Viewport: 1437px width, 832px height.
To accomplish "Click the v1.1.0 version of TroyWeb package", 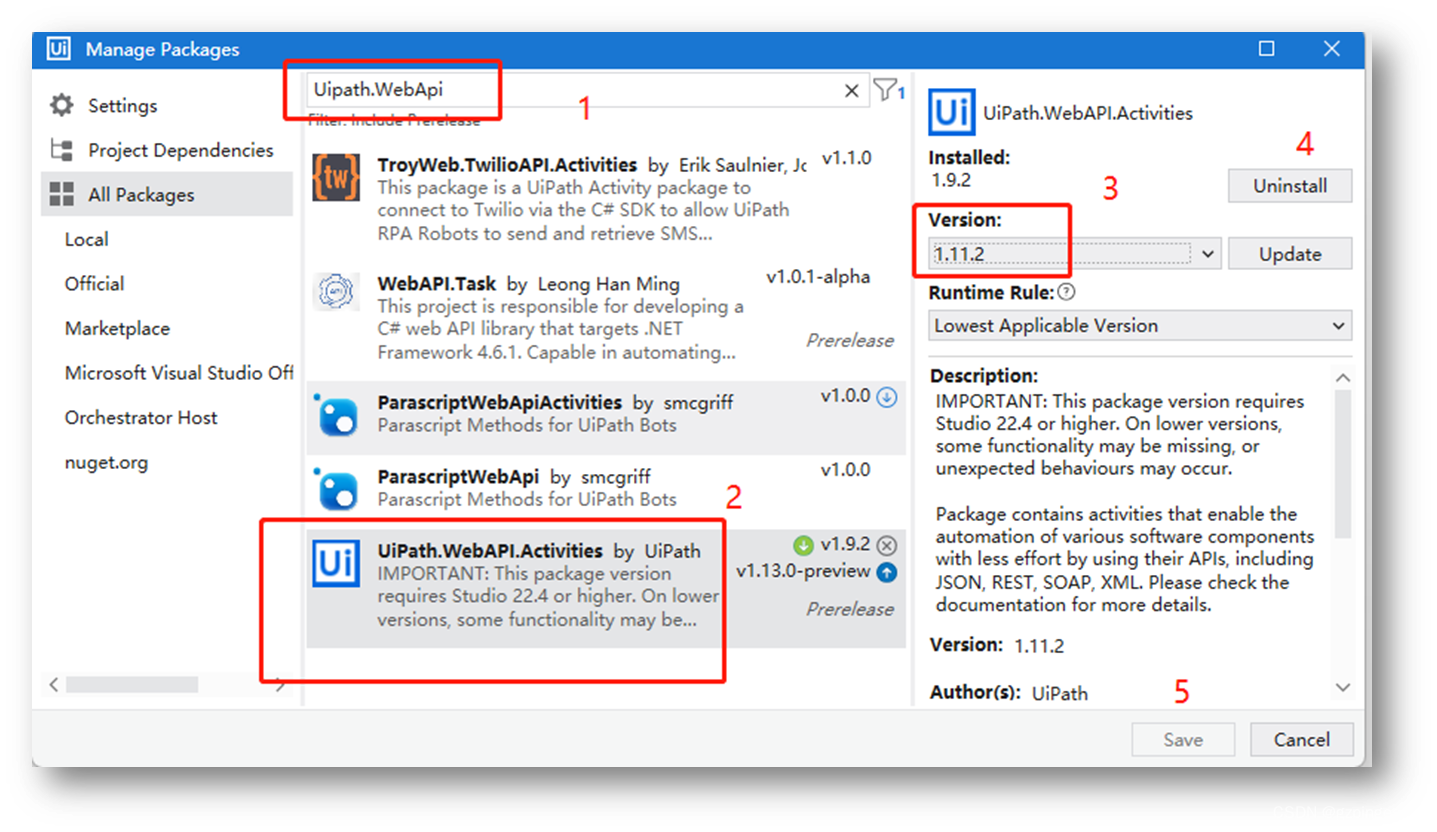I will point(847,158).
